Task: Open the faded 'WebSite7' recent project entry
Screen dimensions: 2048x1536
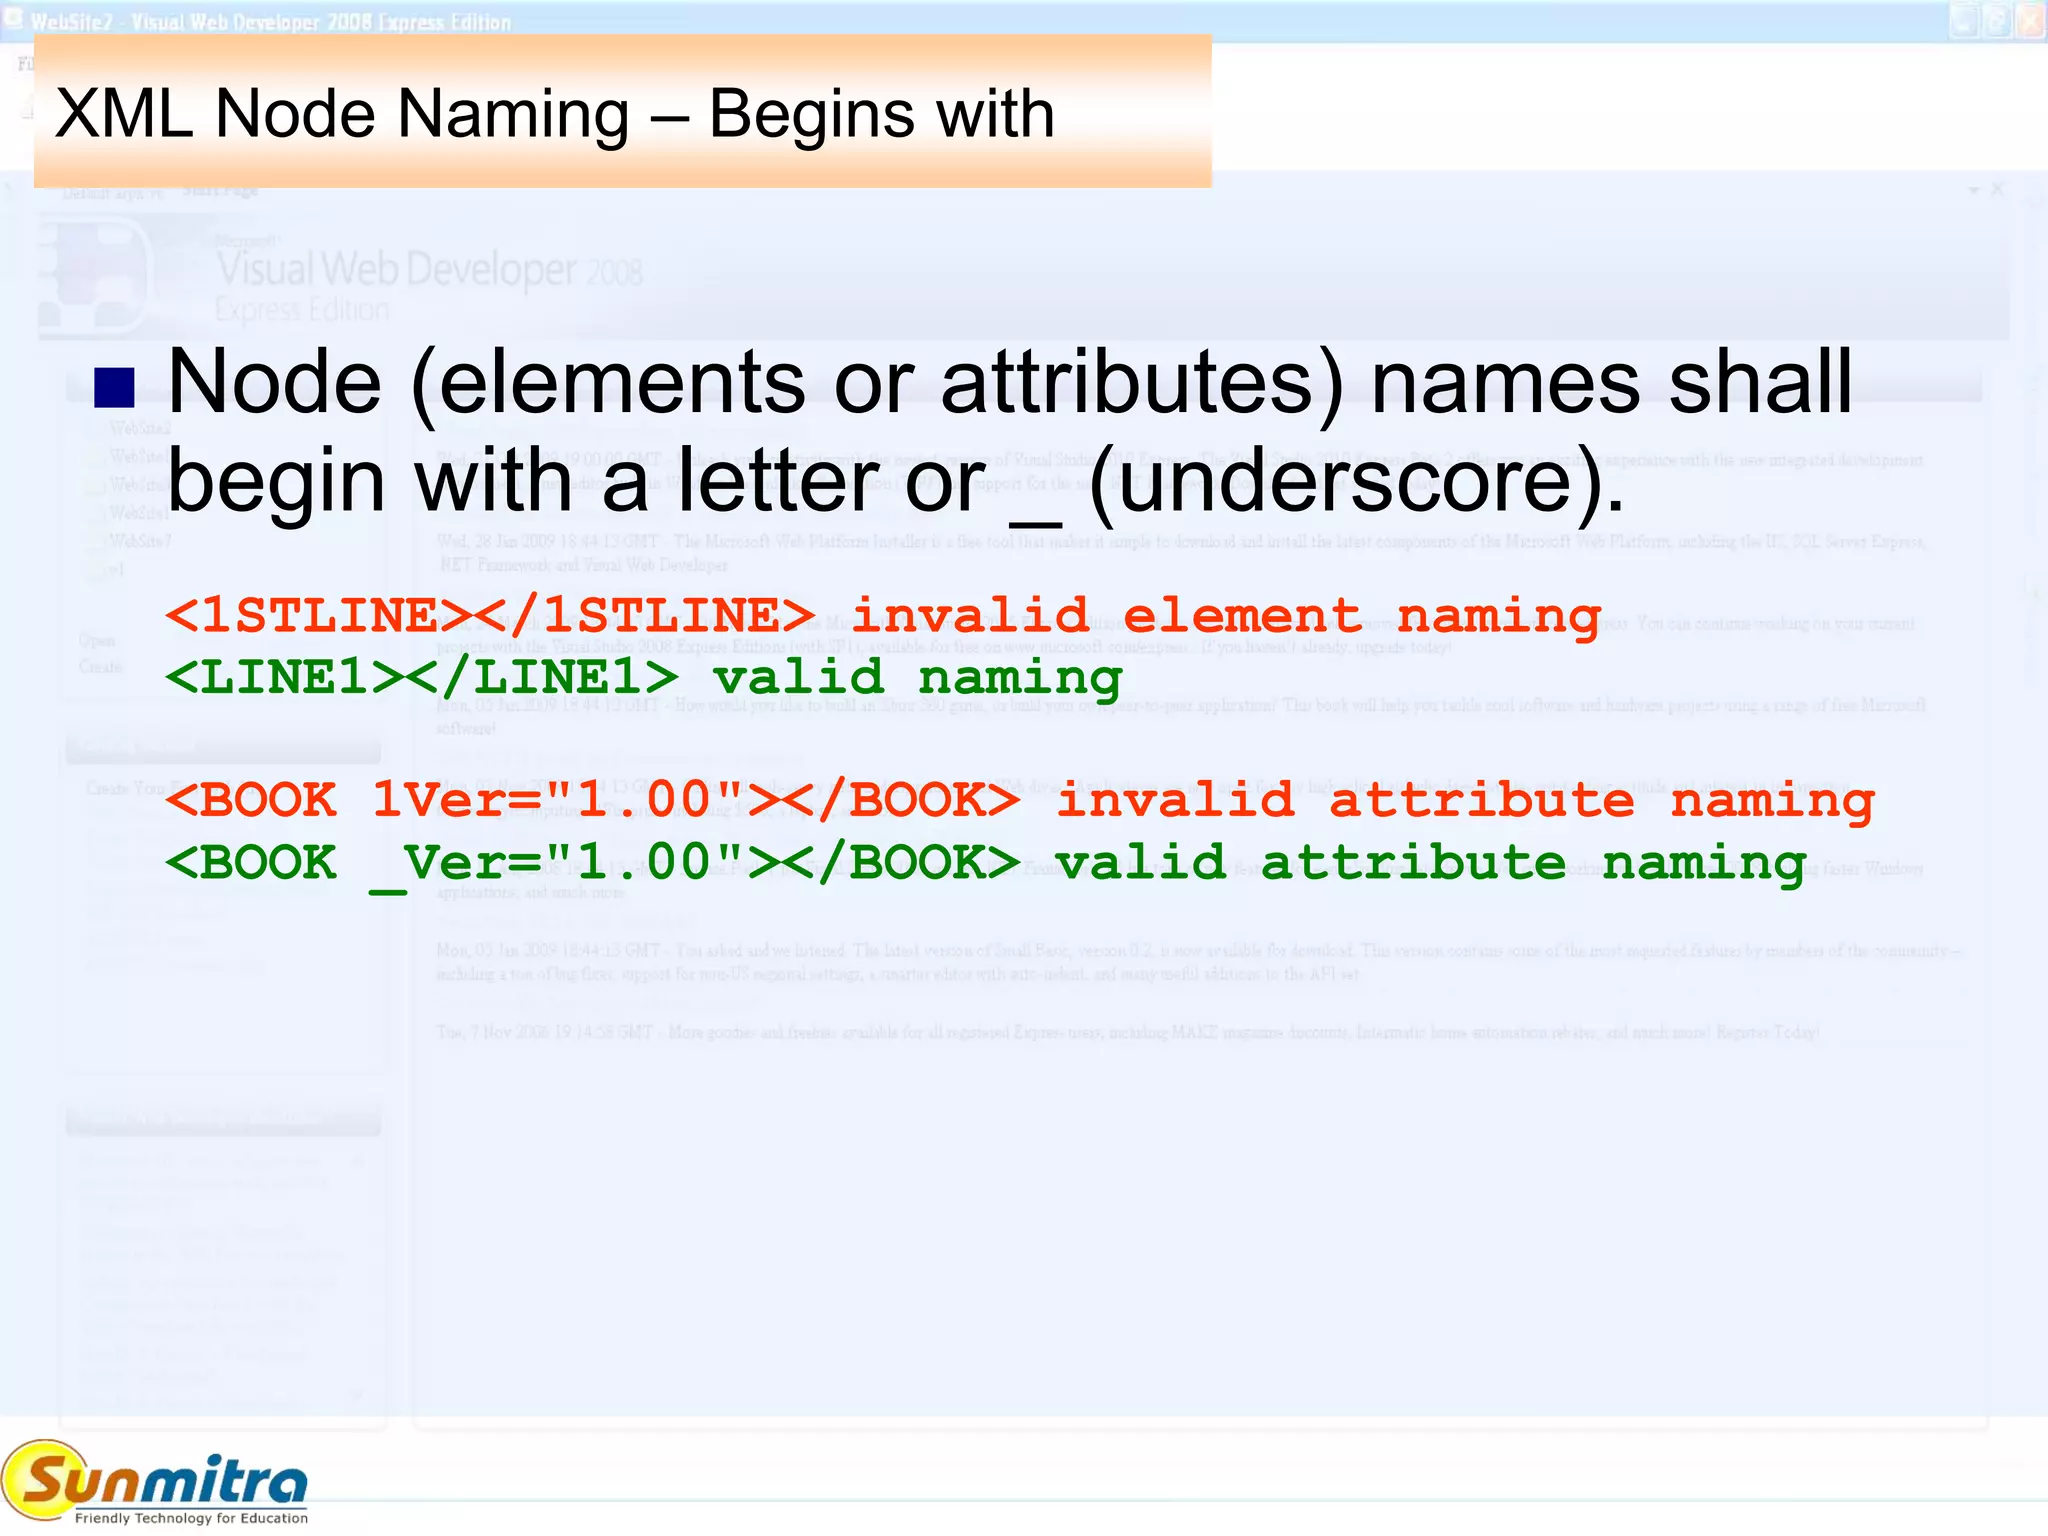Action: [x=140, y=541]
